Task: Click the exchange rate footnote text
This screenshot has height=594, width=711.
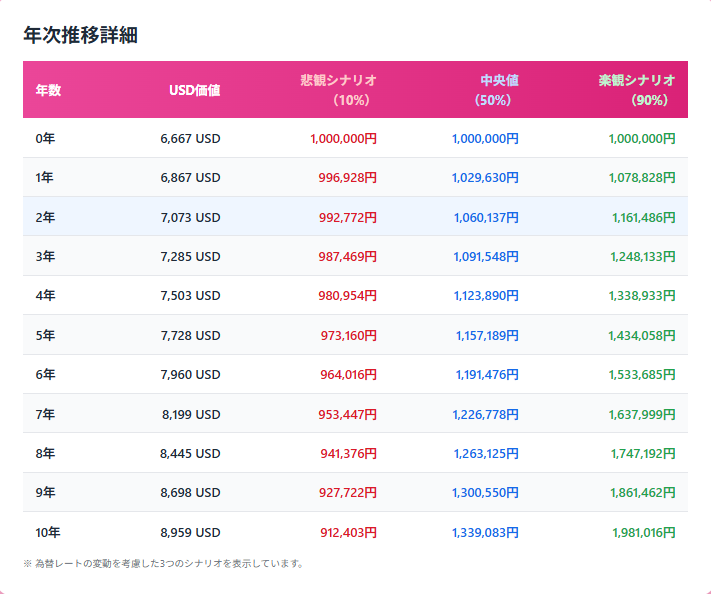Action: pos(163,563)
